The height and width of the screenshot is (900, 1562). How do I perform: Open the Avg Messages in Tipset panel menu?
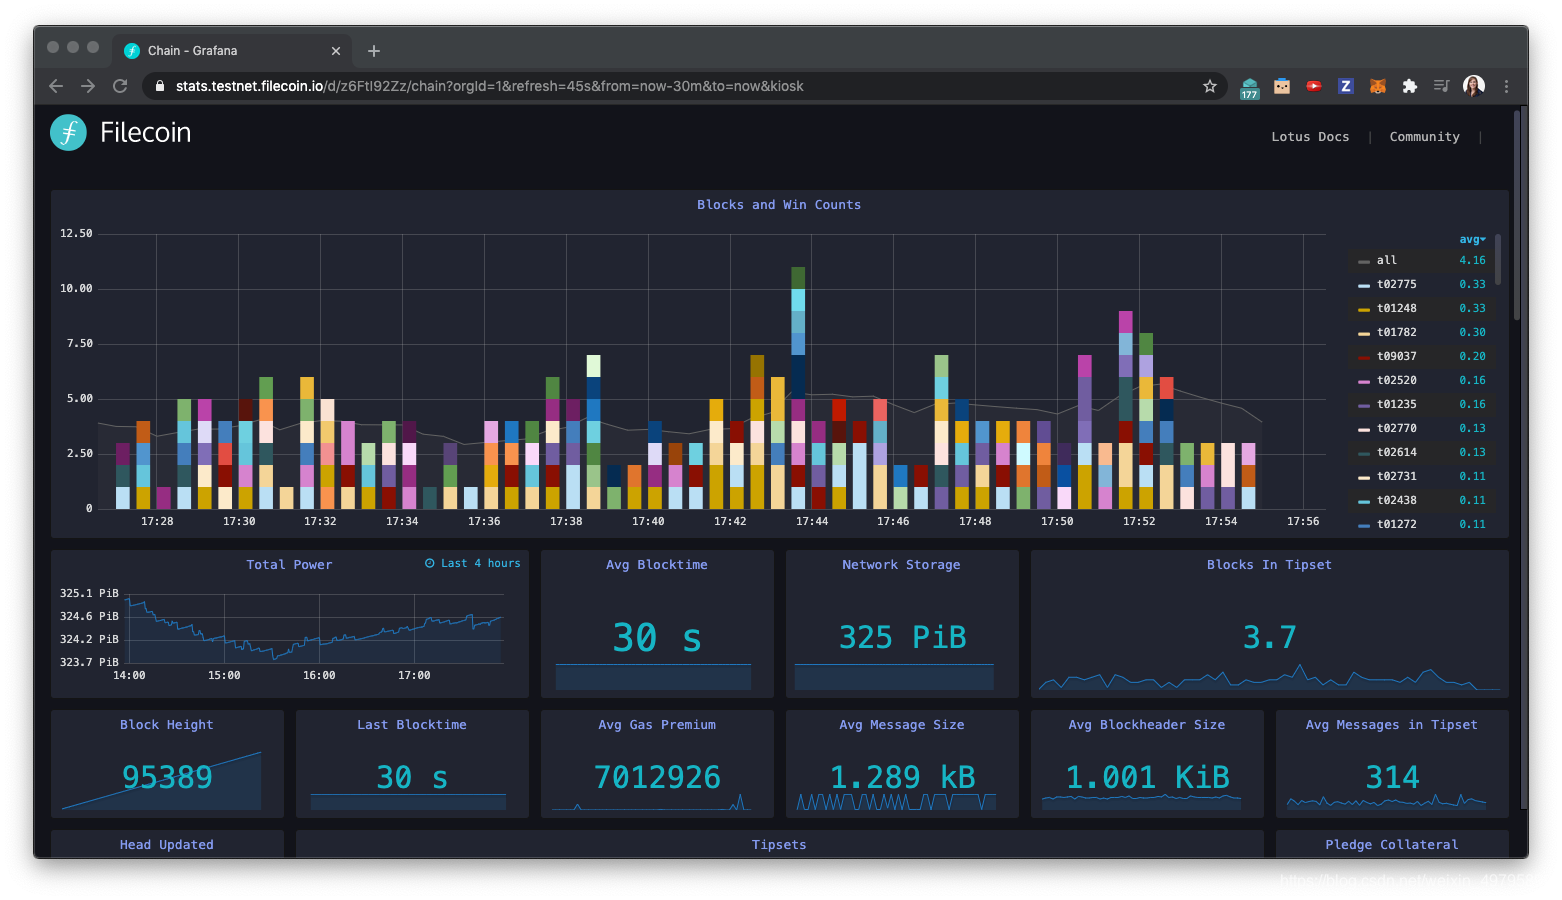pos(1392,725)
